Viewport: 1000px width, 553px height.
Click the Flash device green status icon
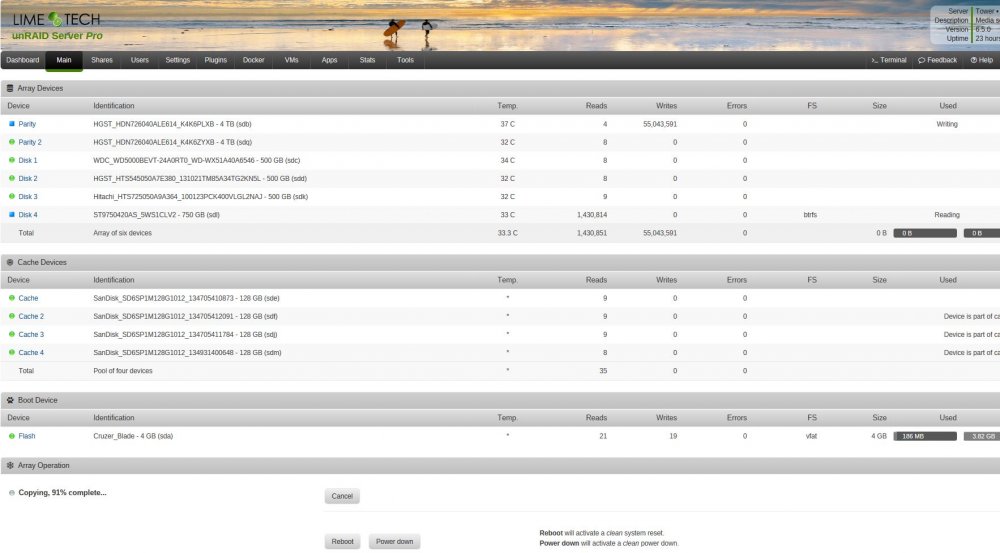[11, 436]
